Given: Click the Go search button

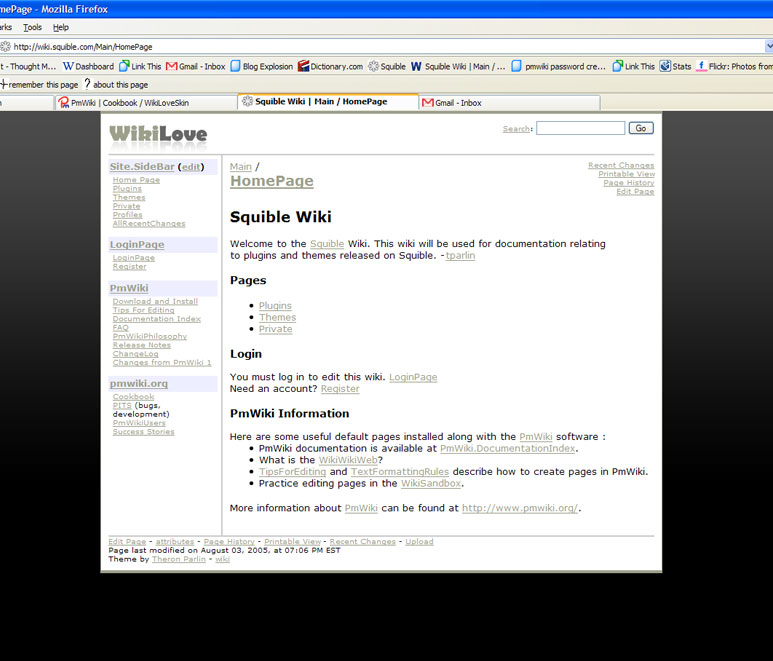Looking at the screenshot, I should (x=641, y=128).
